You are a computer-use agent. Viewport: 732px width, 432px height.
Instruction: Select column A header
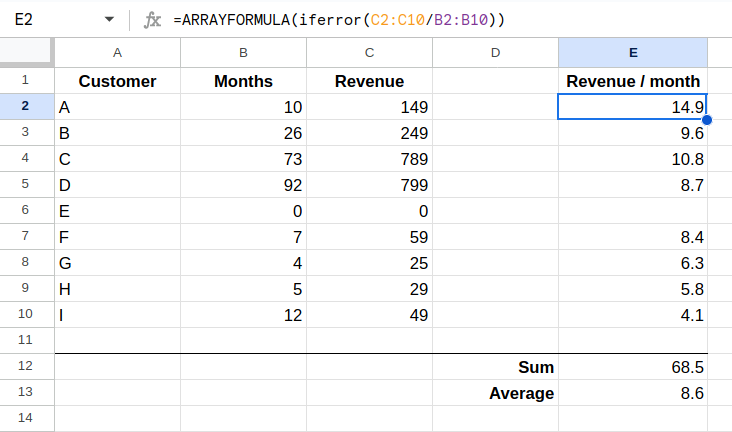pos(118,53)
